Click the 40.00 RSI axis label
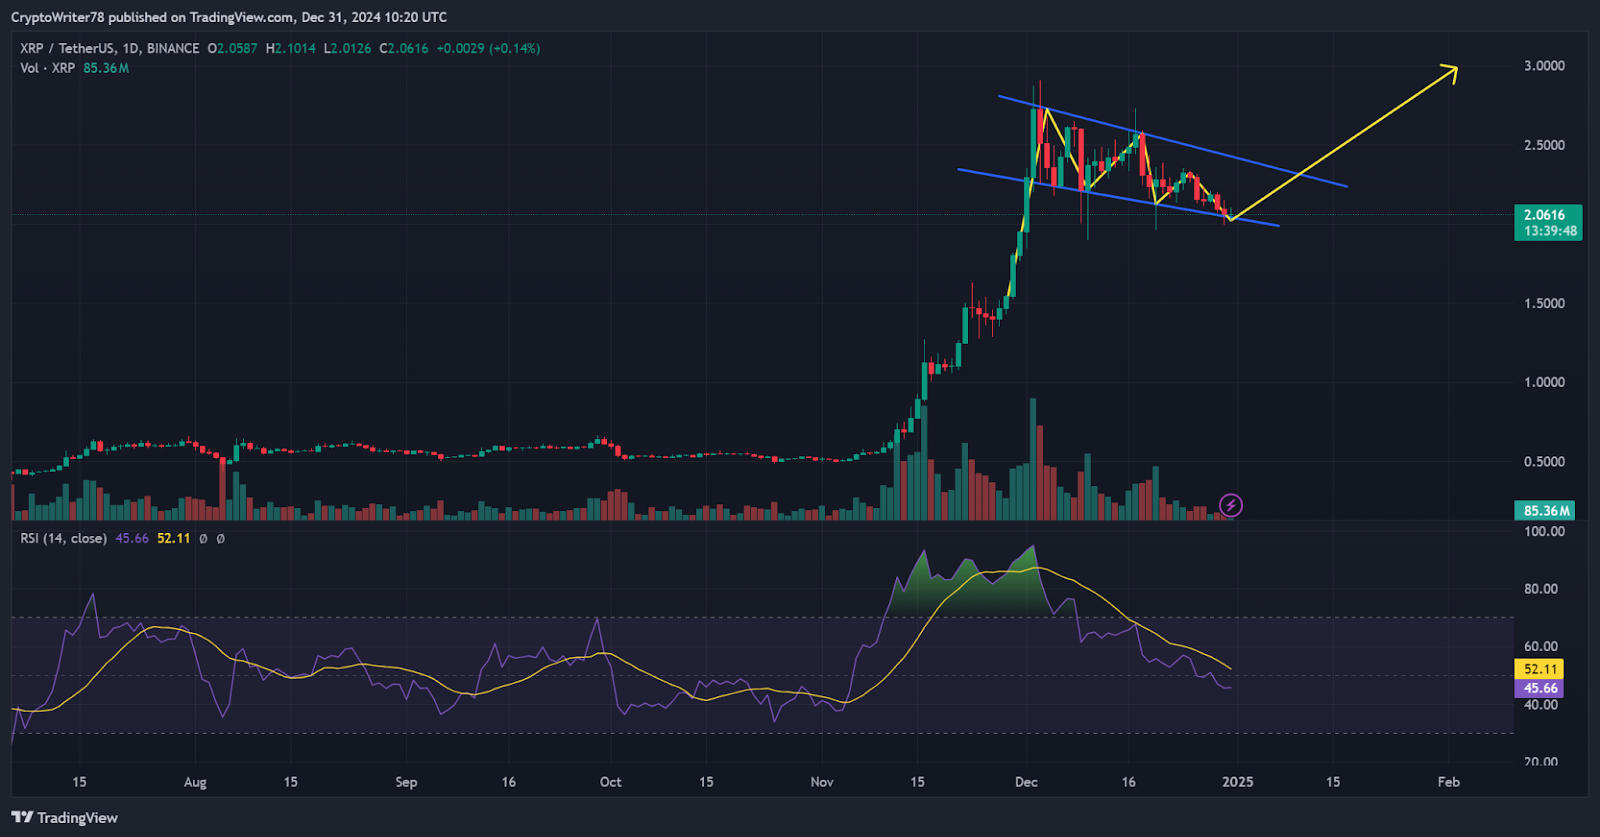This screenshot has height=837, width=1600. coord(1541,705)
